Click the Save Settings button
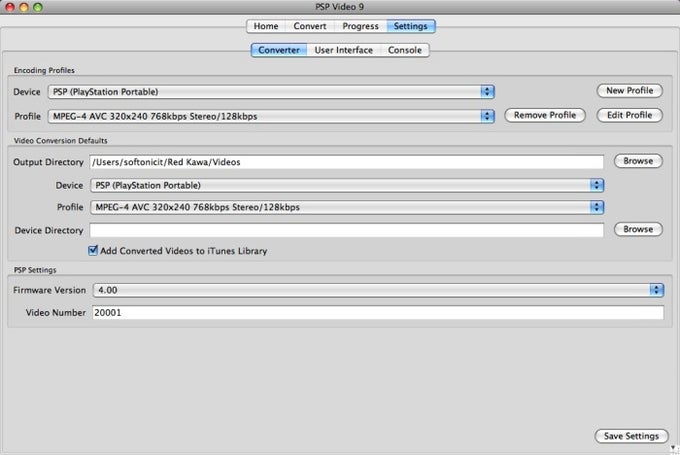680x455 pixels. tap(631, 436)
